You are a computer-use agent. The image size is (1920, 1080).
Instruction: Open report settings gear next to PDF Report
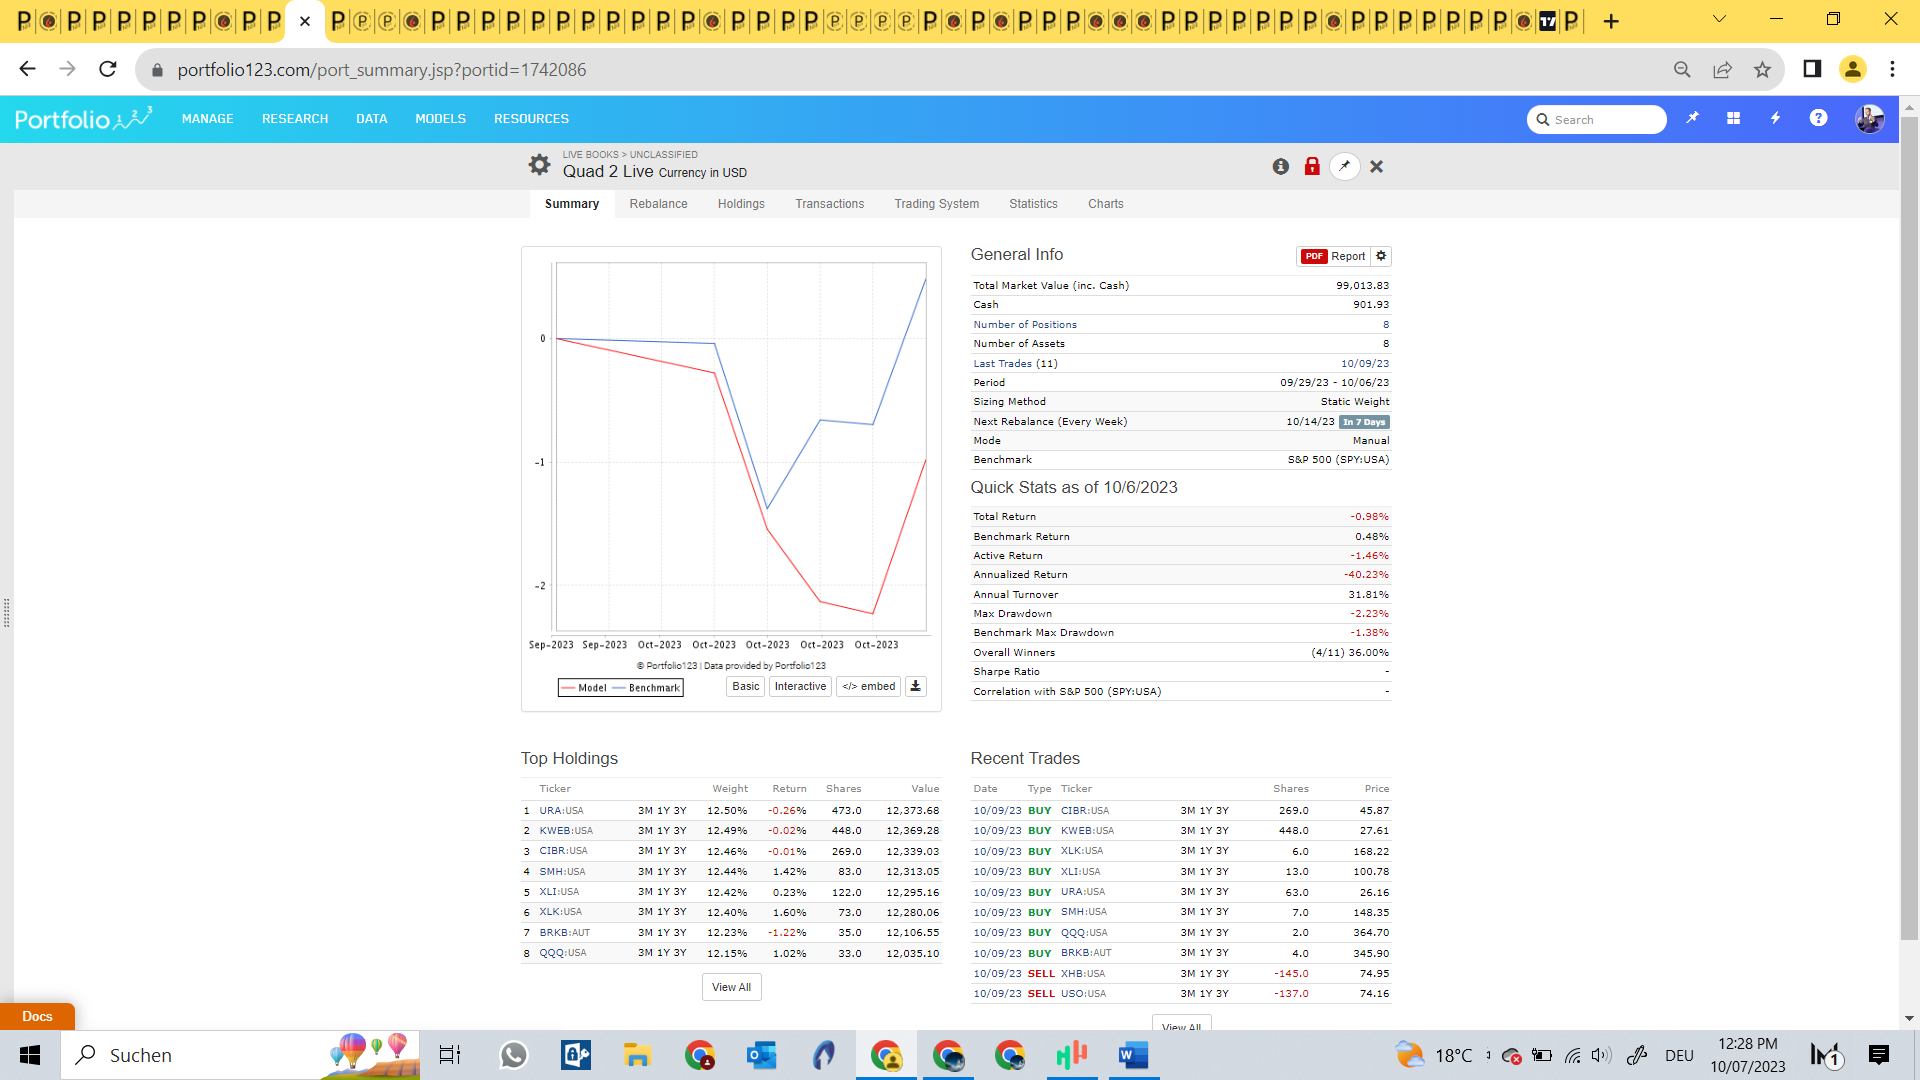click(x=1381, y=256)
